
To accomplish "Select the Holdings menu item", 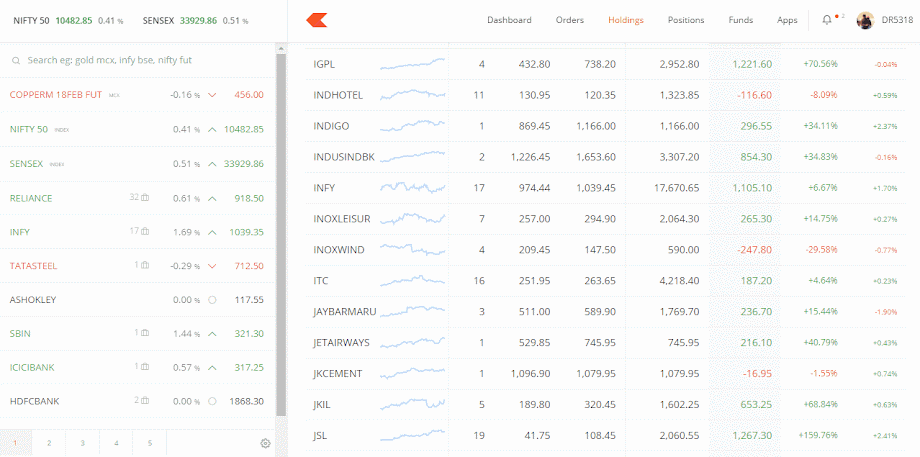I will click(x=625, y=20).
